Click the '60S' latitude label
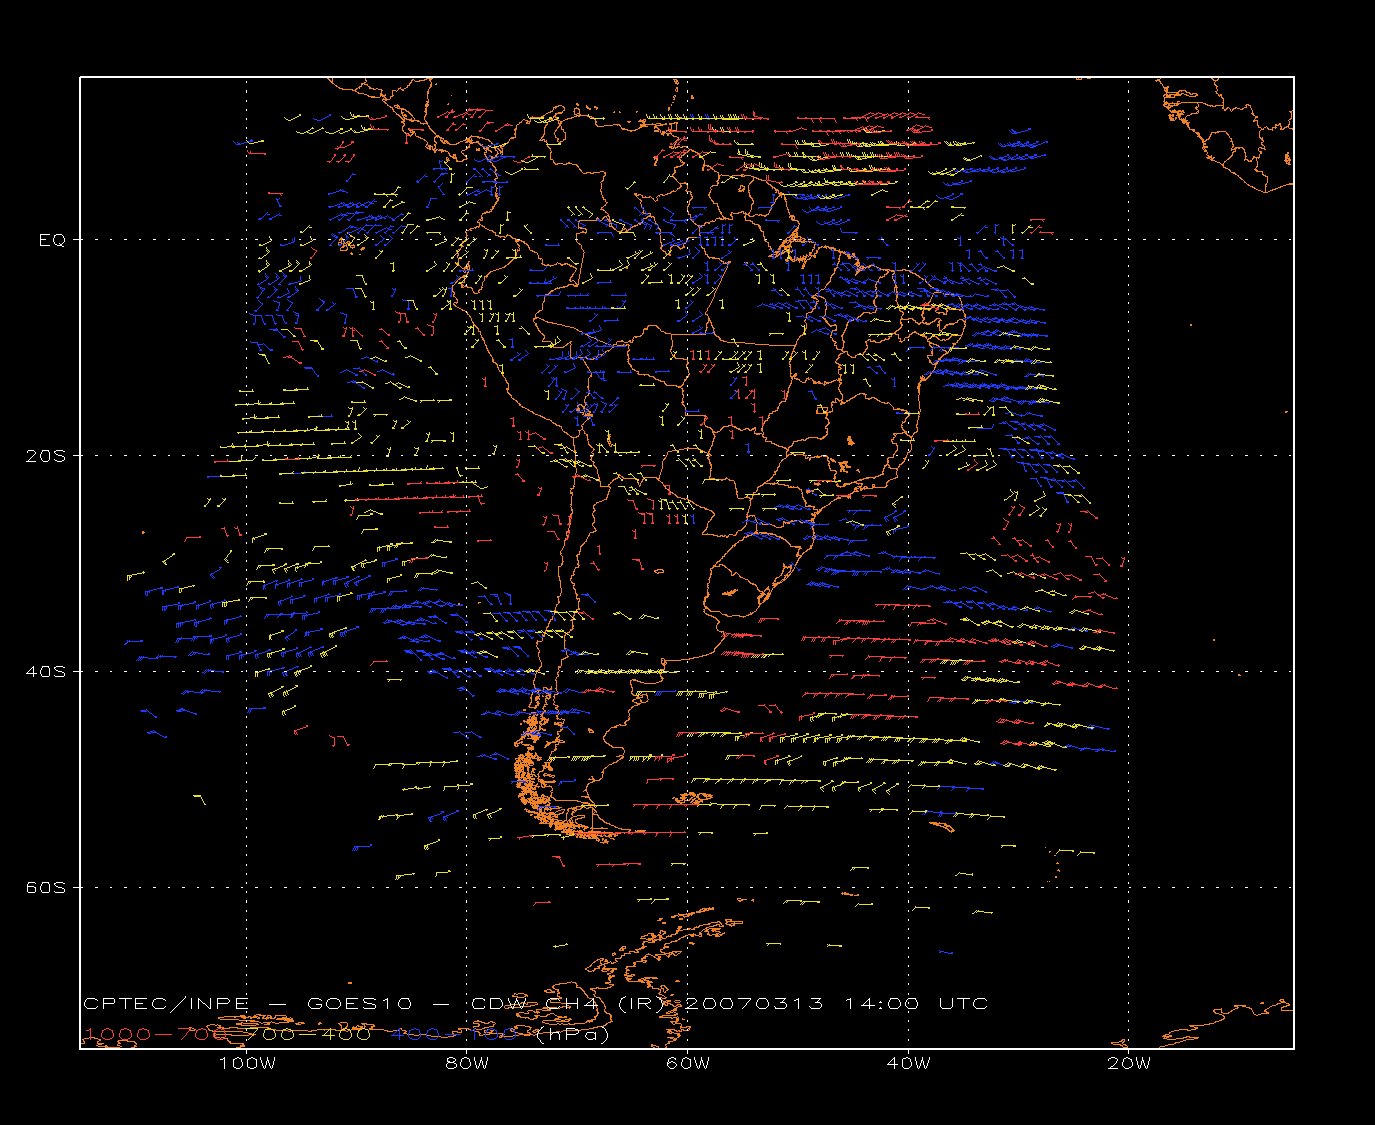Viewport: 1375px width, 1125px height. point(47,888)
